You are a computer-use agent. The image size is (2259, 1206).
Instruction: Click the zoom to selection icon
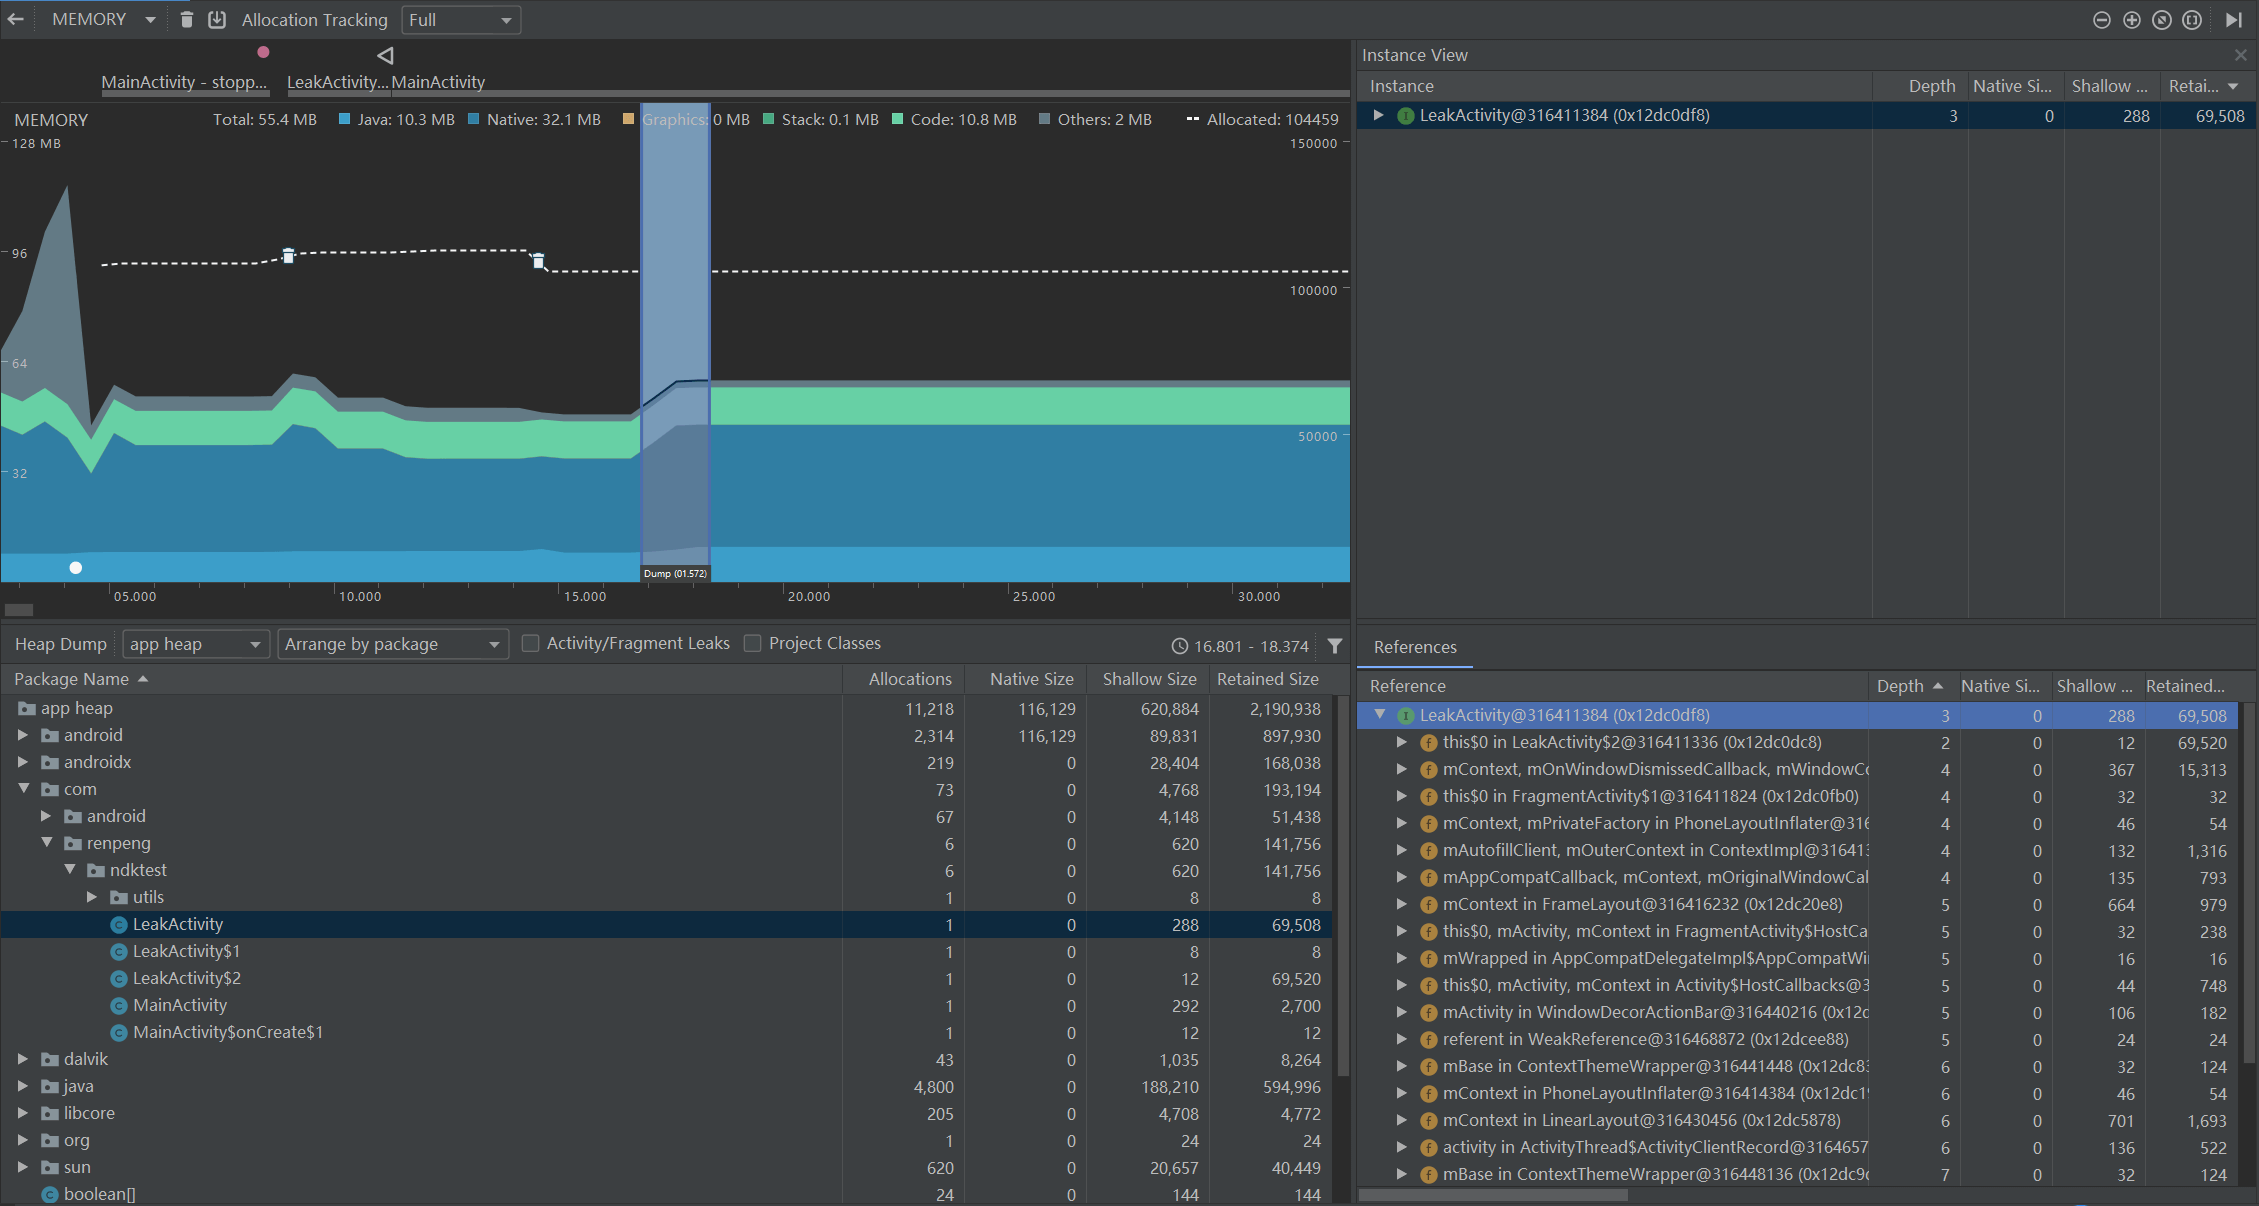pos(2192,20)
